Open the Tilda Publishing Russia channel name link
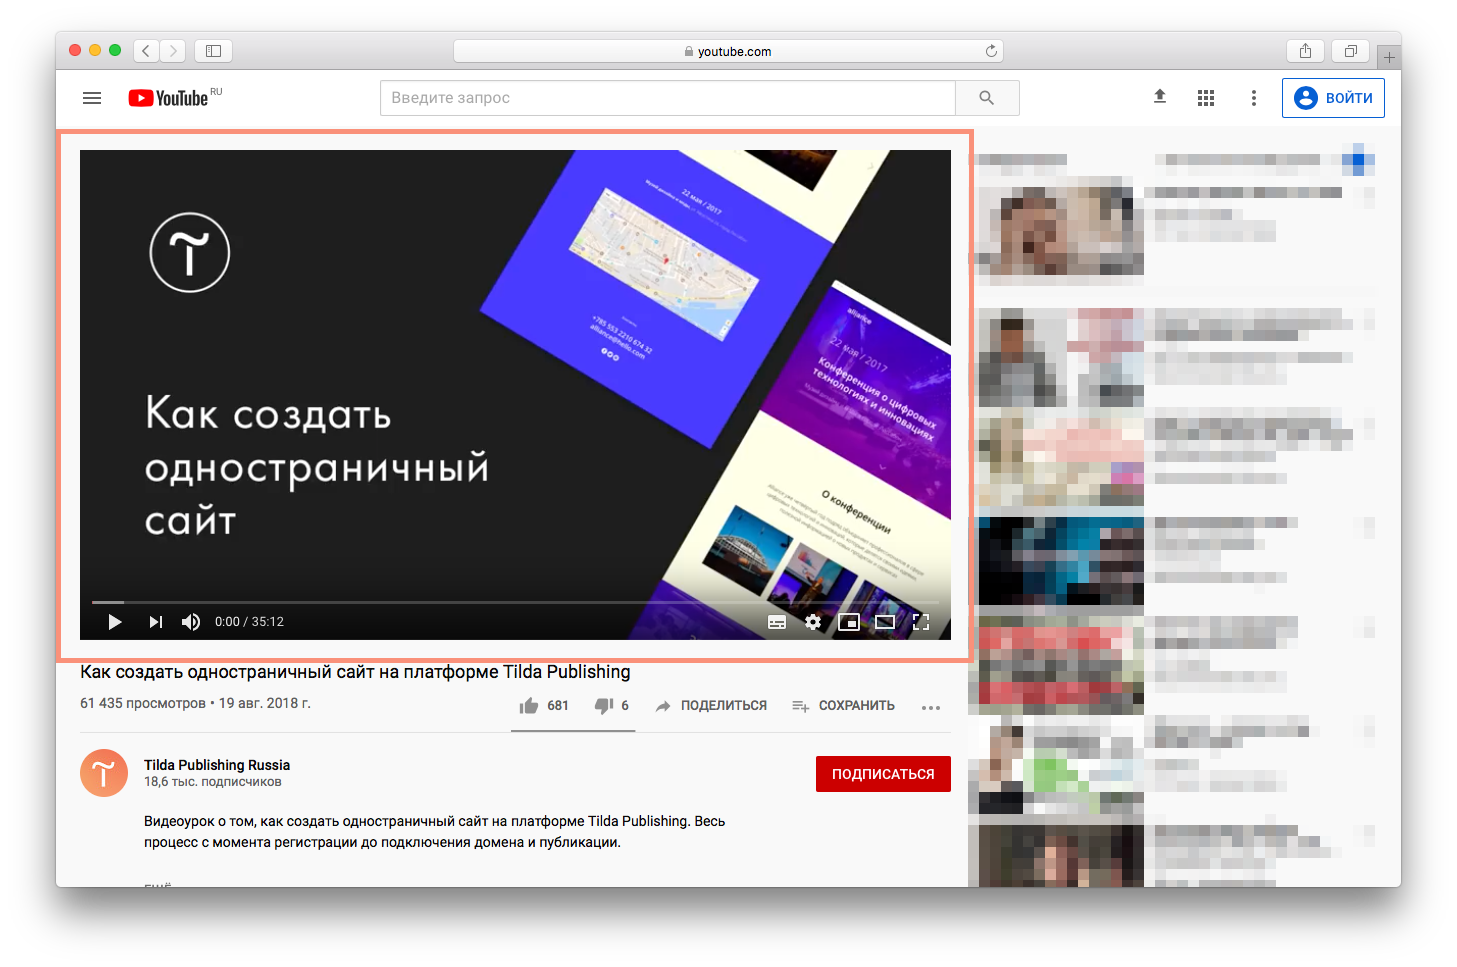 [217, 765]
